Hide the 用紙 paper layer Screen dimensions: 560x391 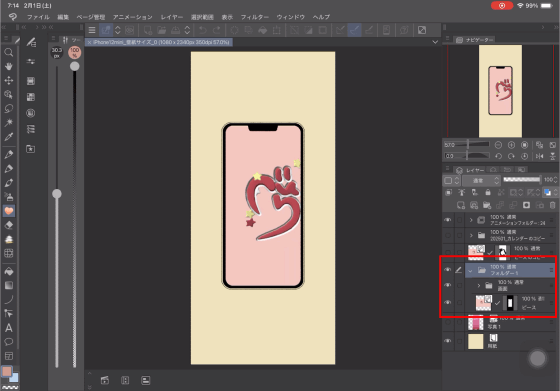pyautogui.click(x=448, y=341)
